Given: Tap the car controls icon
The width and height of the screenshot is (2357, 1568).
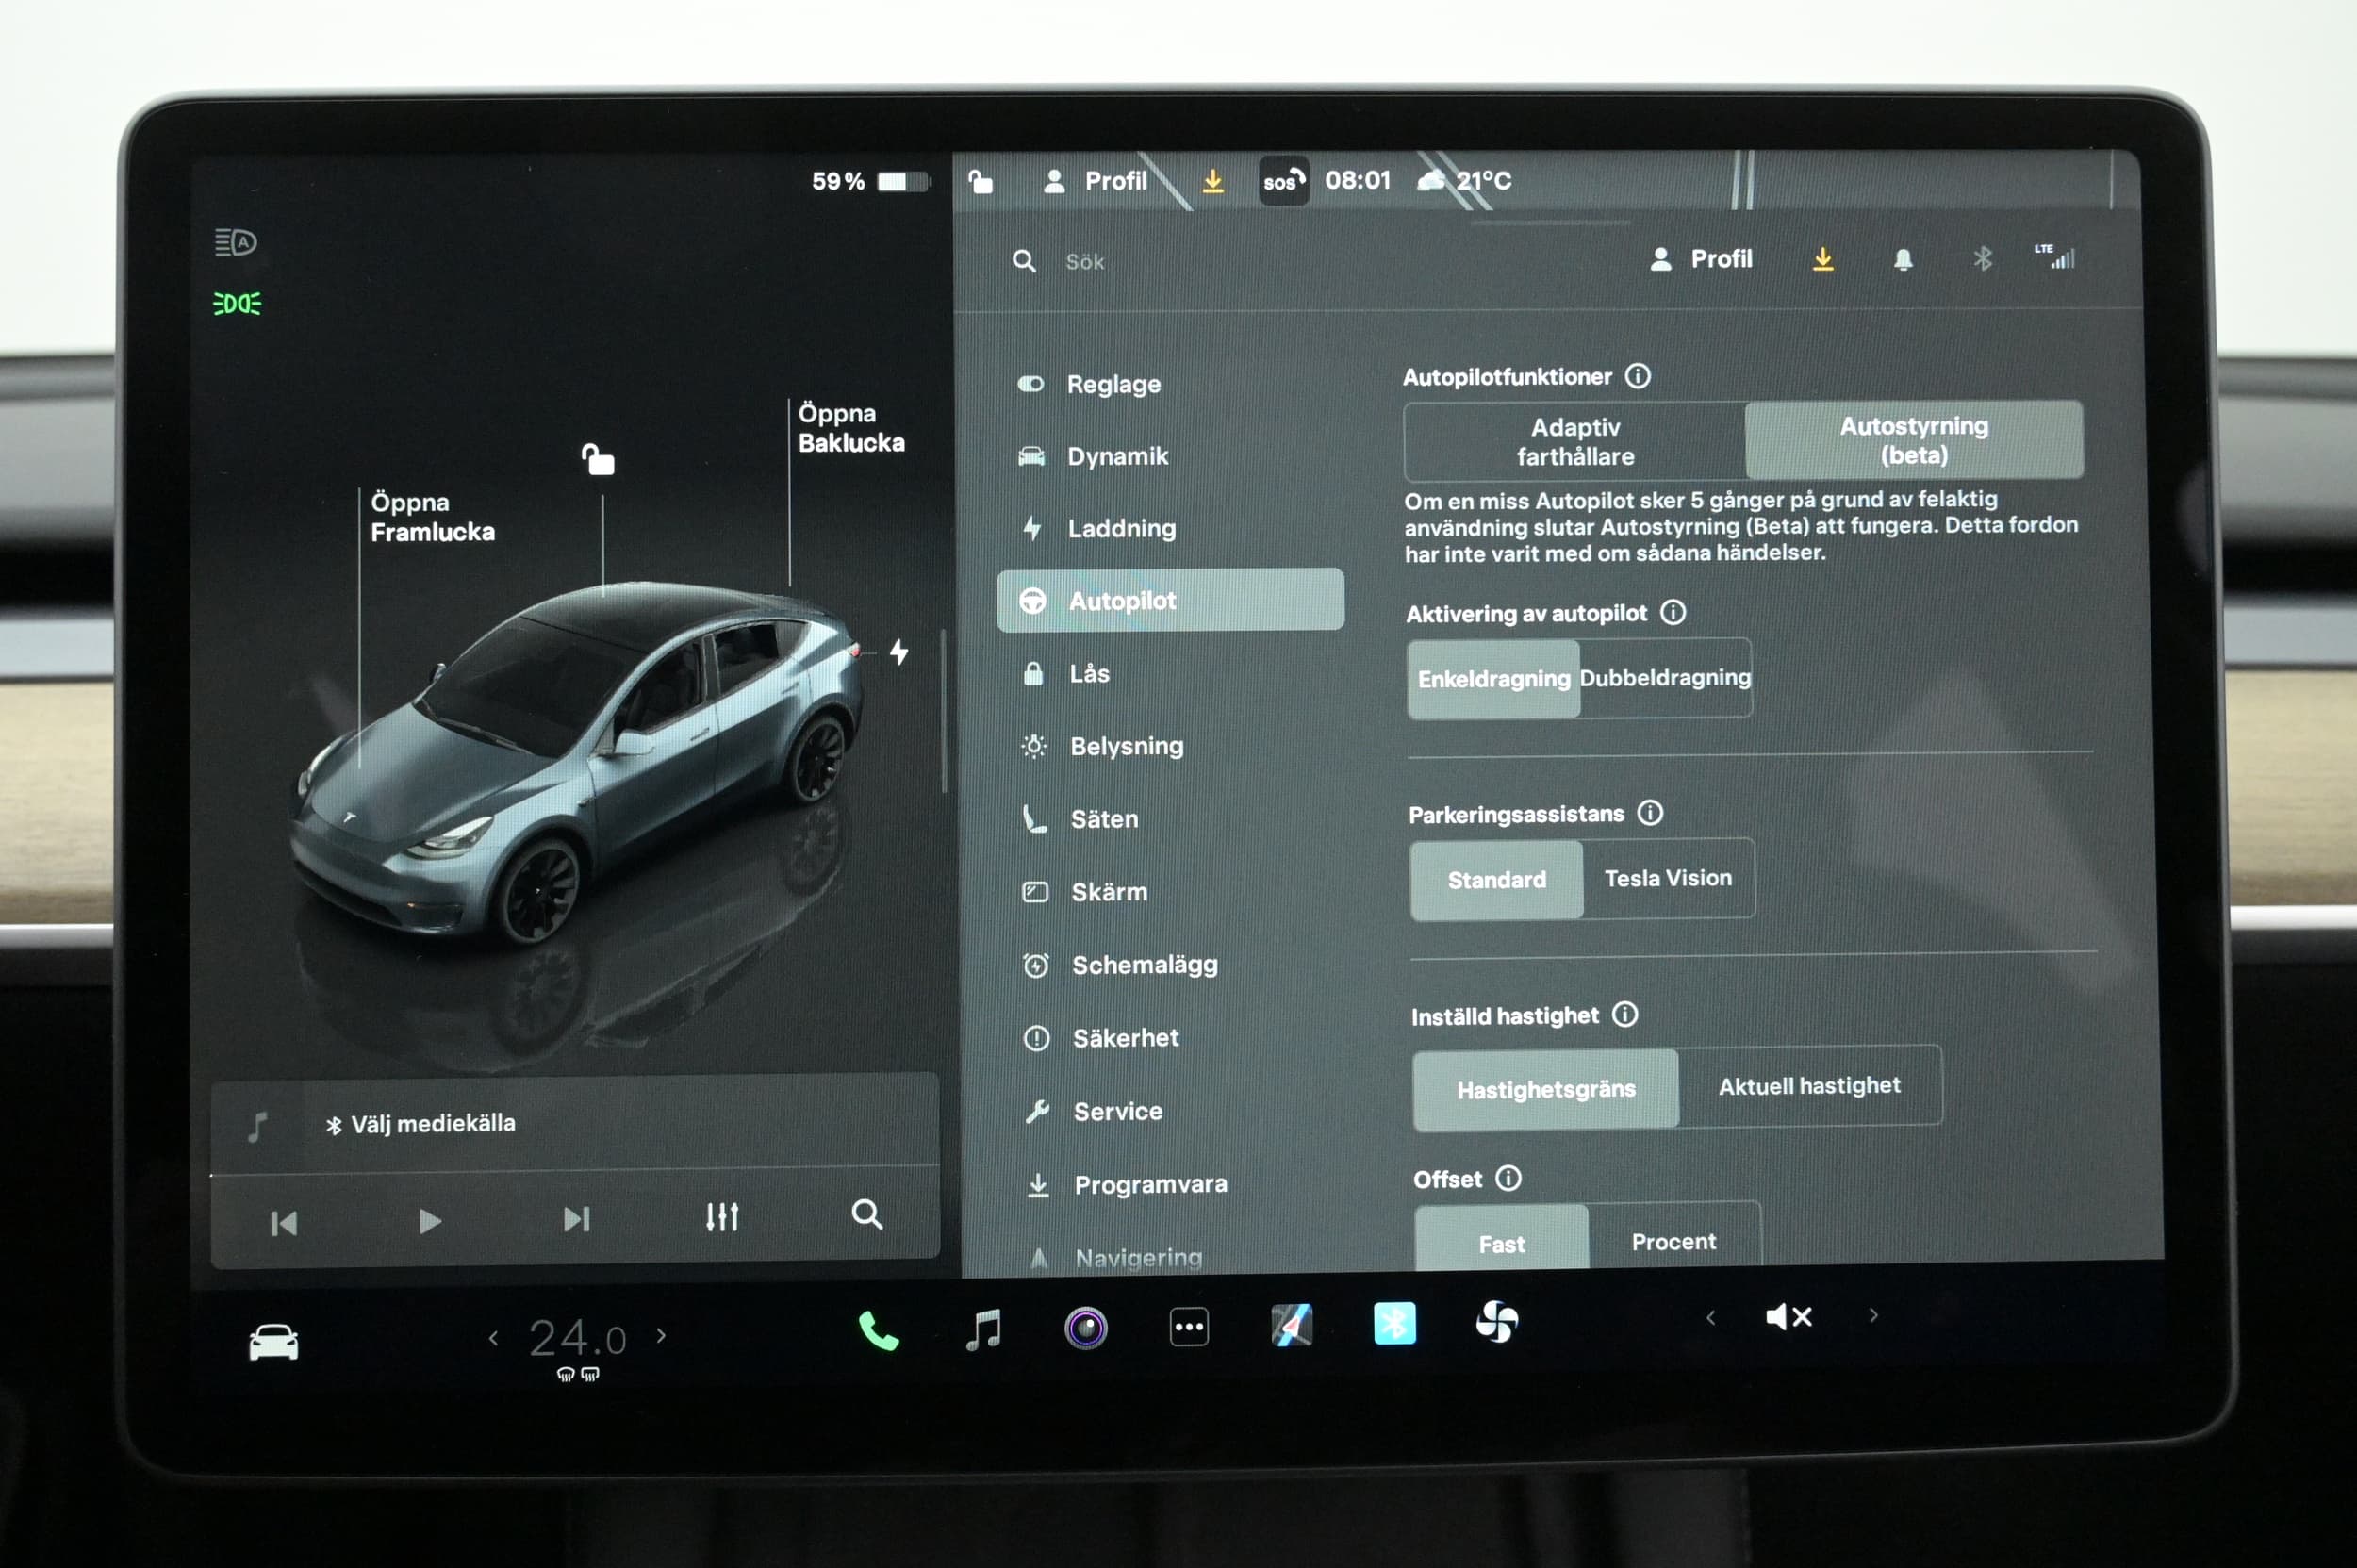Looking at the screenshot, I should pos(273,1342).
